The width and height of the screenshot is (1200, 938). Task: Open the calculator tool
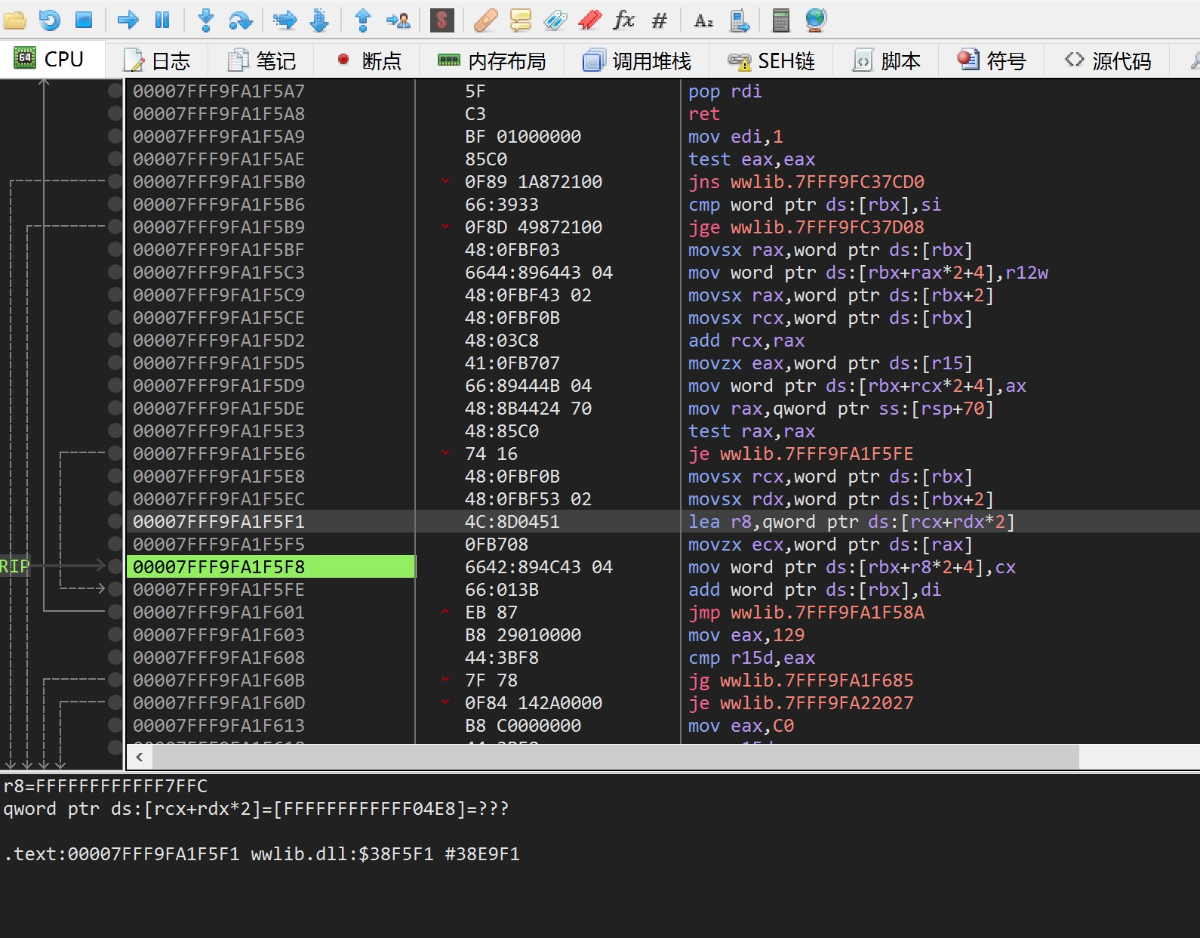point(781,19)
